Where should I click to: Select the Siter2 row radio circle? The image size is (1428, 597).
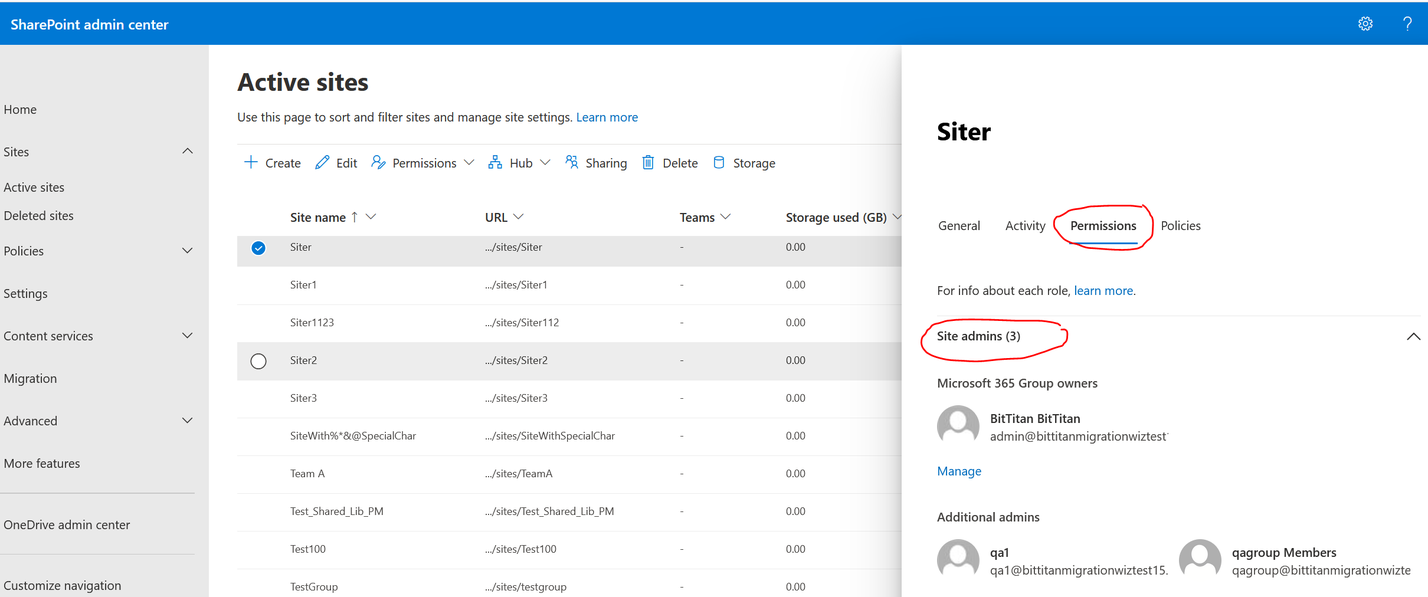[258, 361]
